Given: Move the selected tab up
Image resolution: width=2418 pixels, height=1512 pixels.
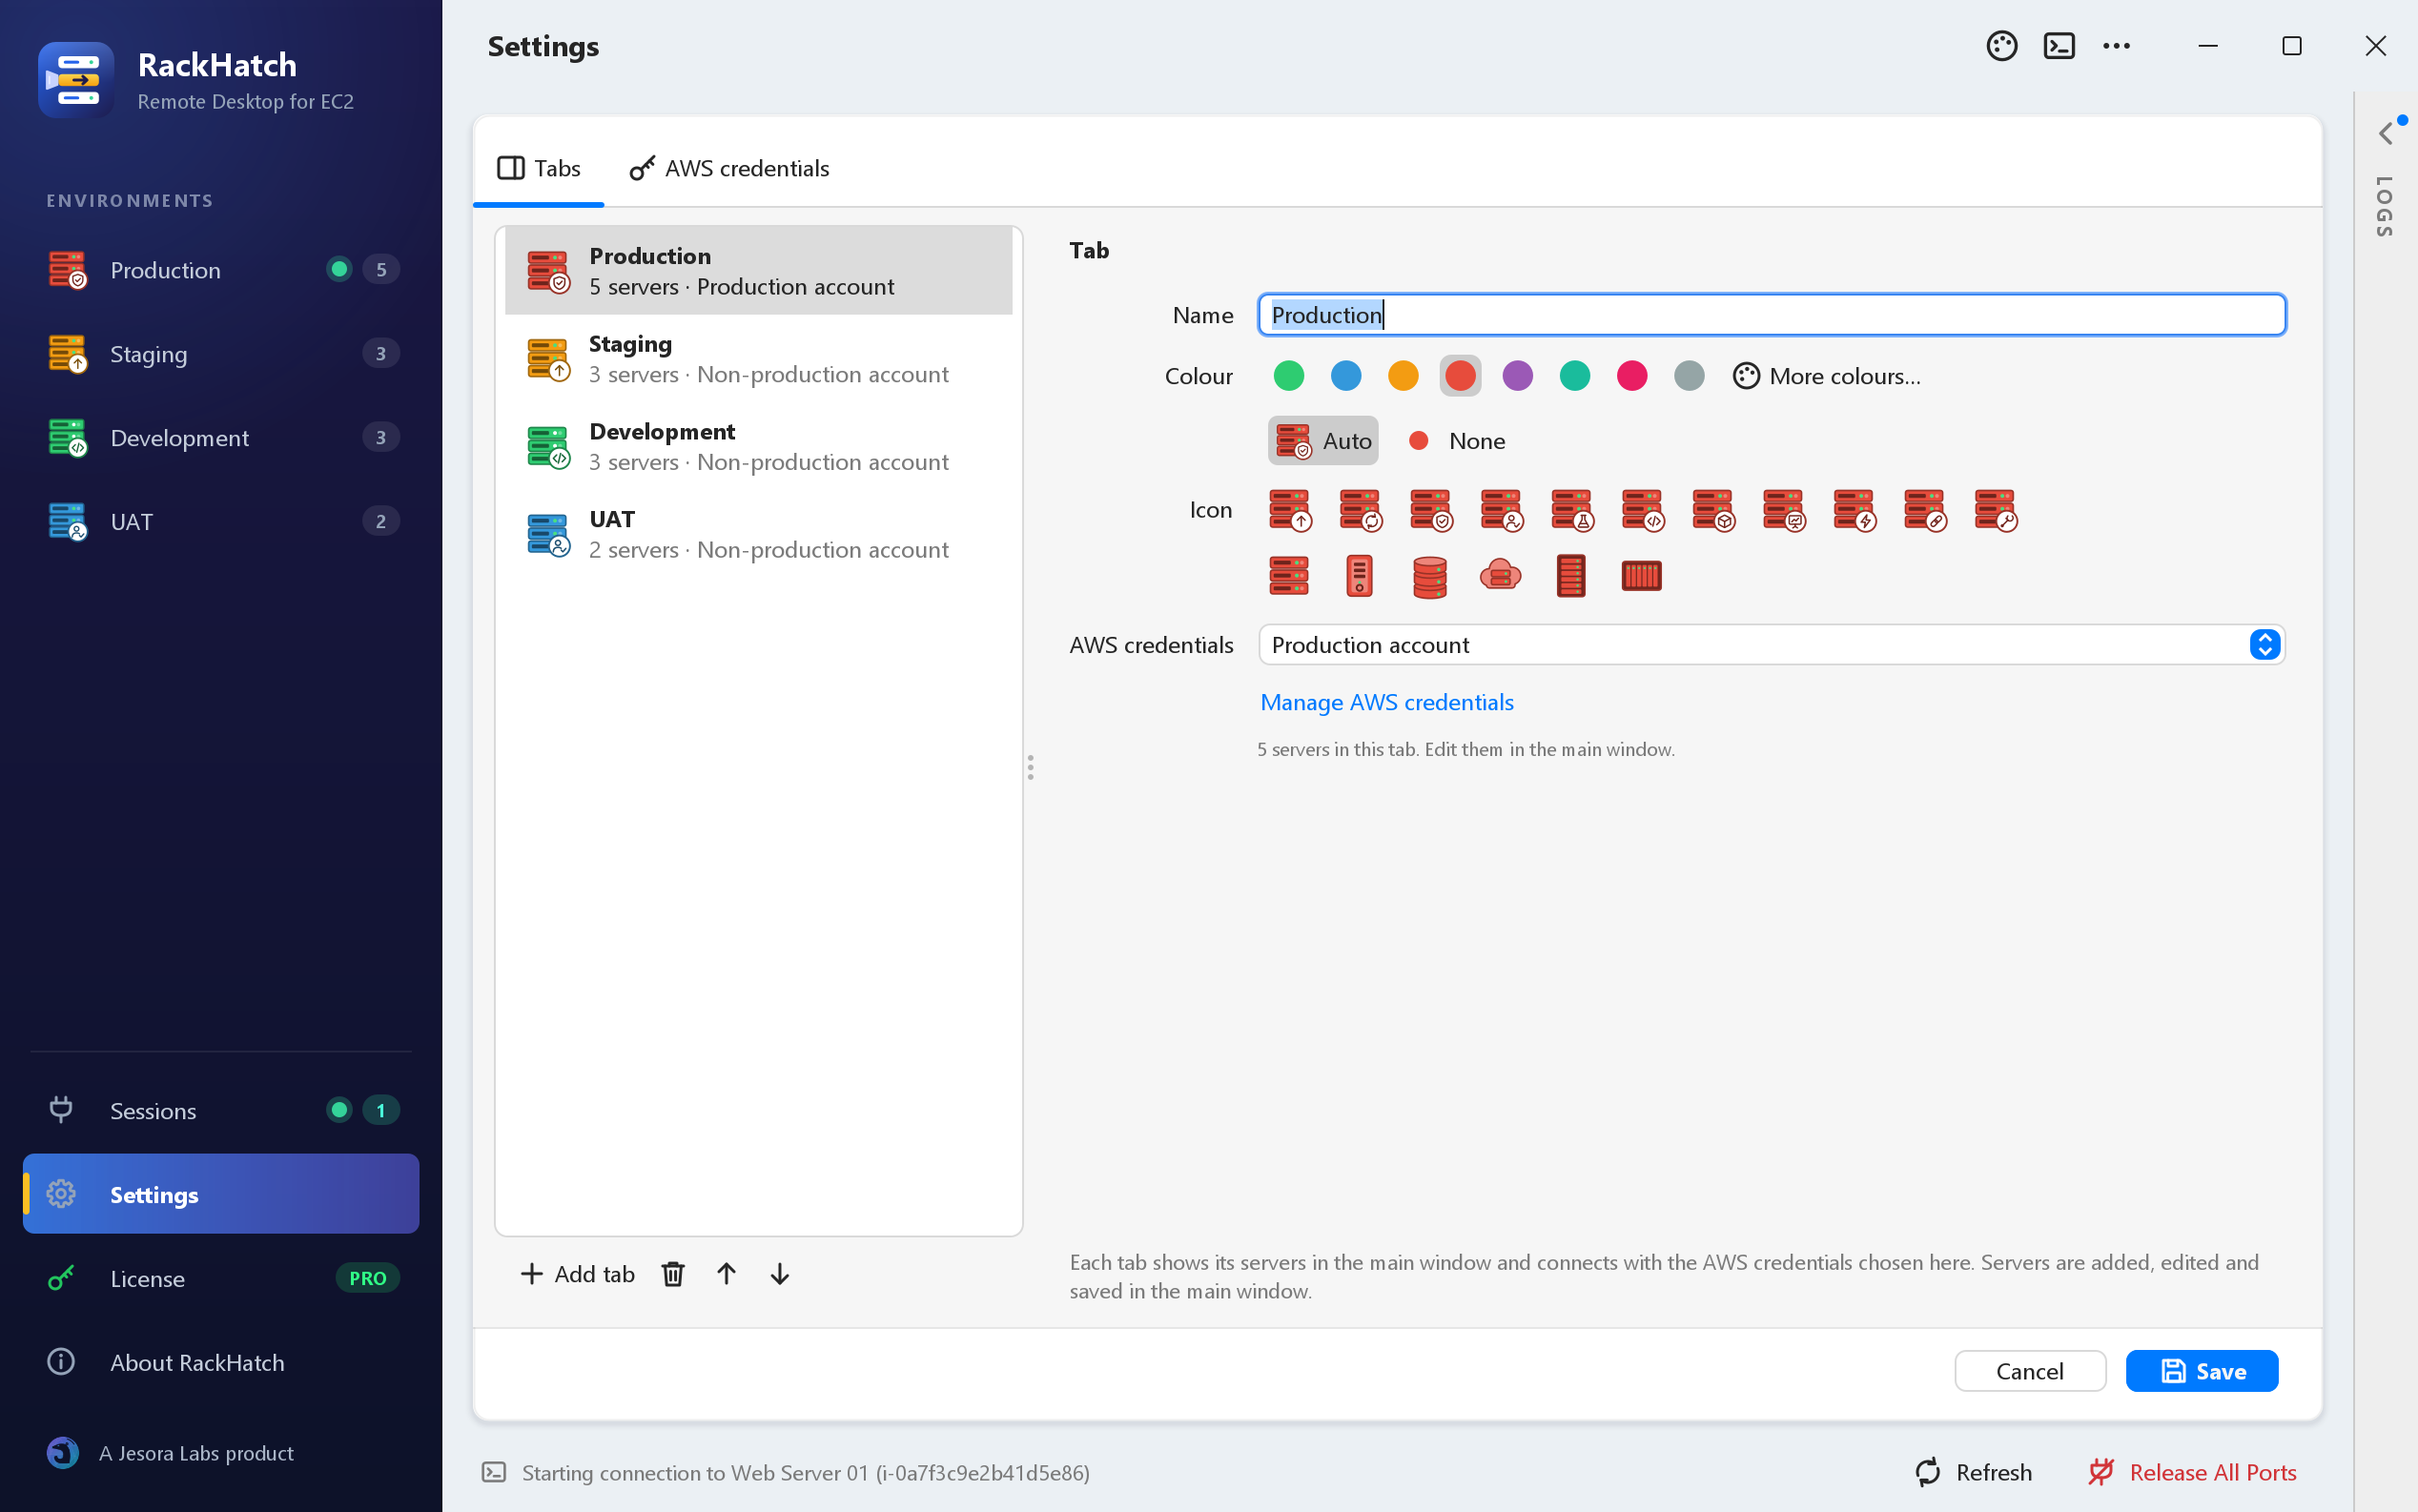Looking at the screenshot, I should 727,1274.
